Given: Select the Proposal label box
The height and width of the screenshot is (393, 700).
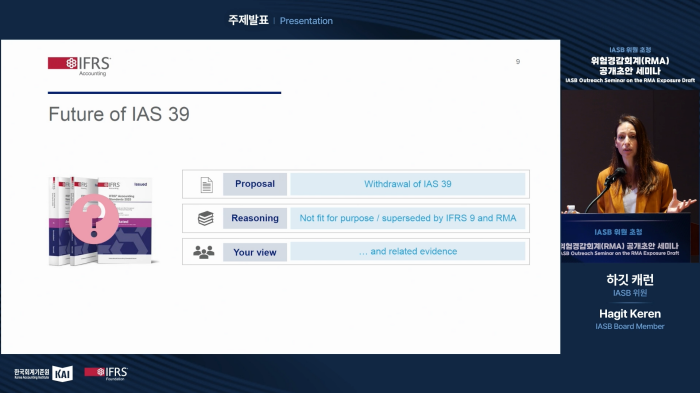Looking at the screenshot, I should tap(255, 184).
